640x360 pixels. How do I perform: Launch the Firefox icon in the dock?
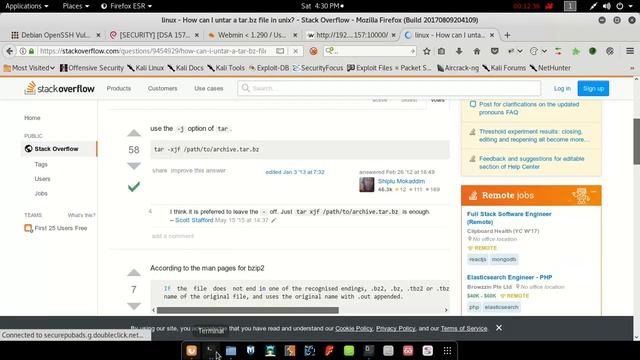(191, 350)
